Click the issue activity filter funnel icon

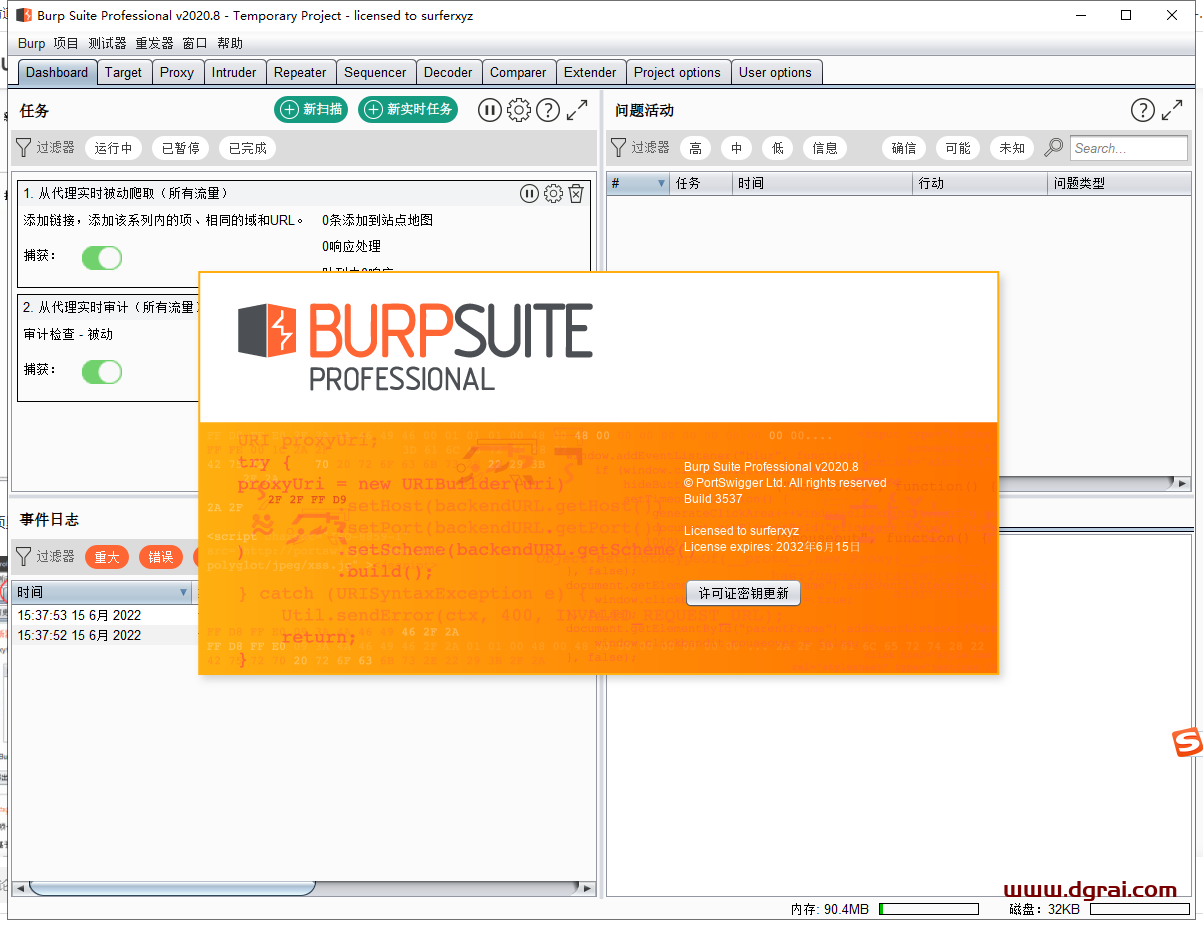[618, 148]
